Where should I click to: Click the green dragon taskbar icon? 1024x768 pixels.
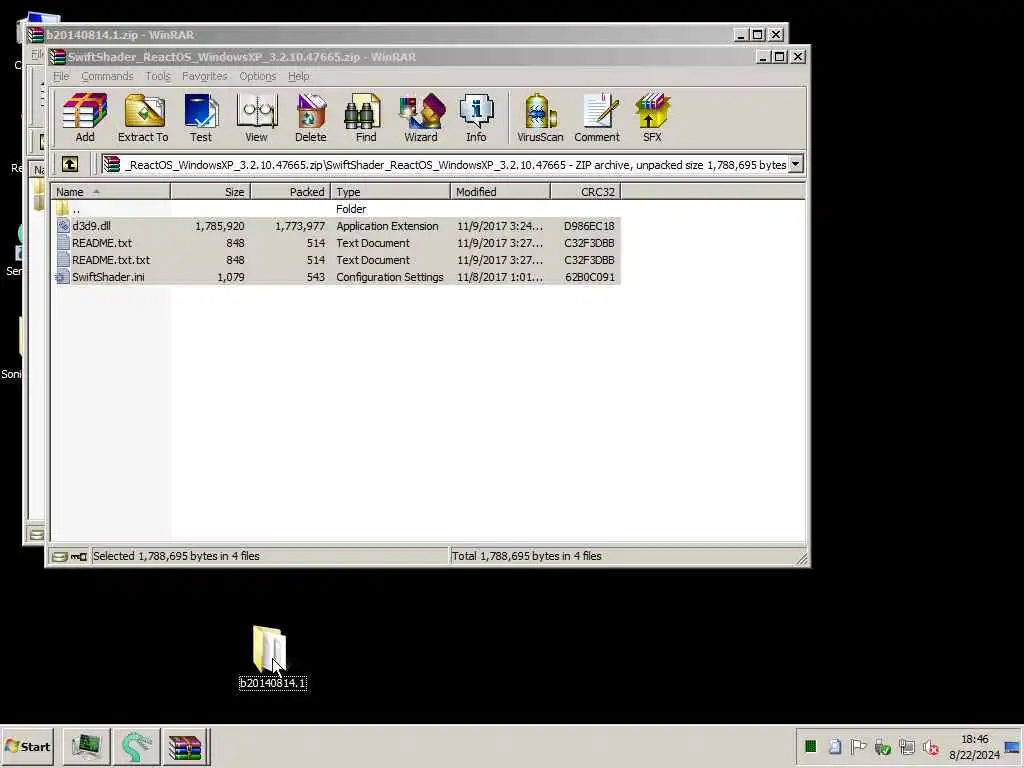pos(136,746)
